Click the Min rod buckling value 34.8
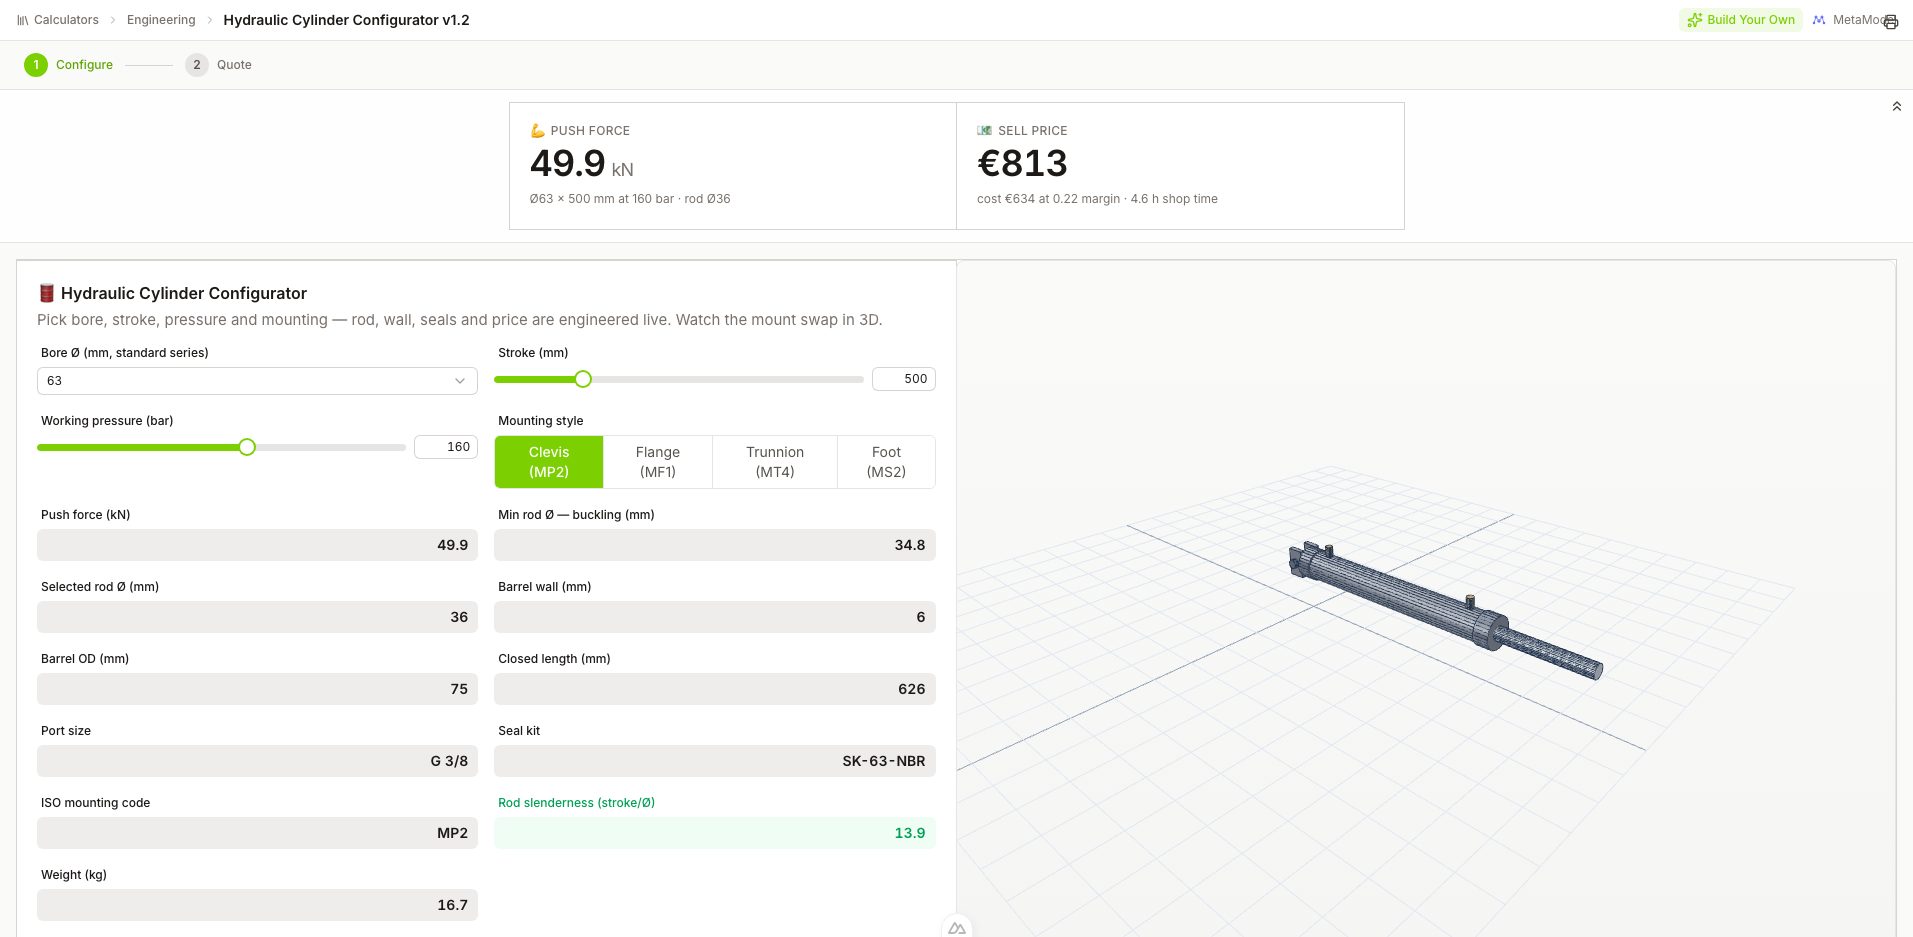Image resolution: width=1913 pixels, height=937 pixels. [x=715, y=545]
